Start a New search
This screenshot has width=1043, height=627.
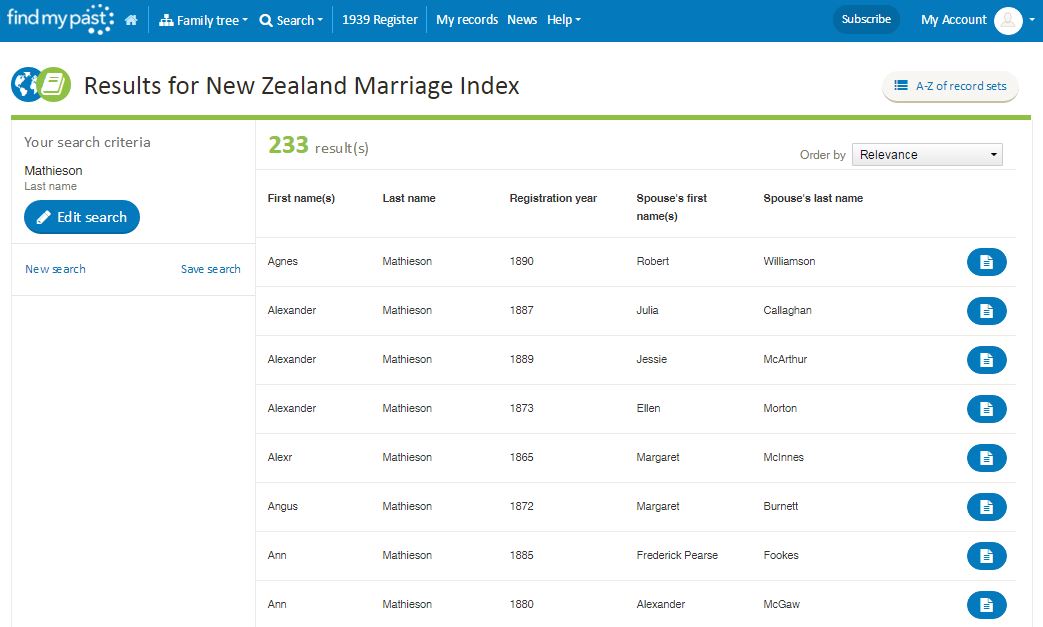pos(55,269)
